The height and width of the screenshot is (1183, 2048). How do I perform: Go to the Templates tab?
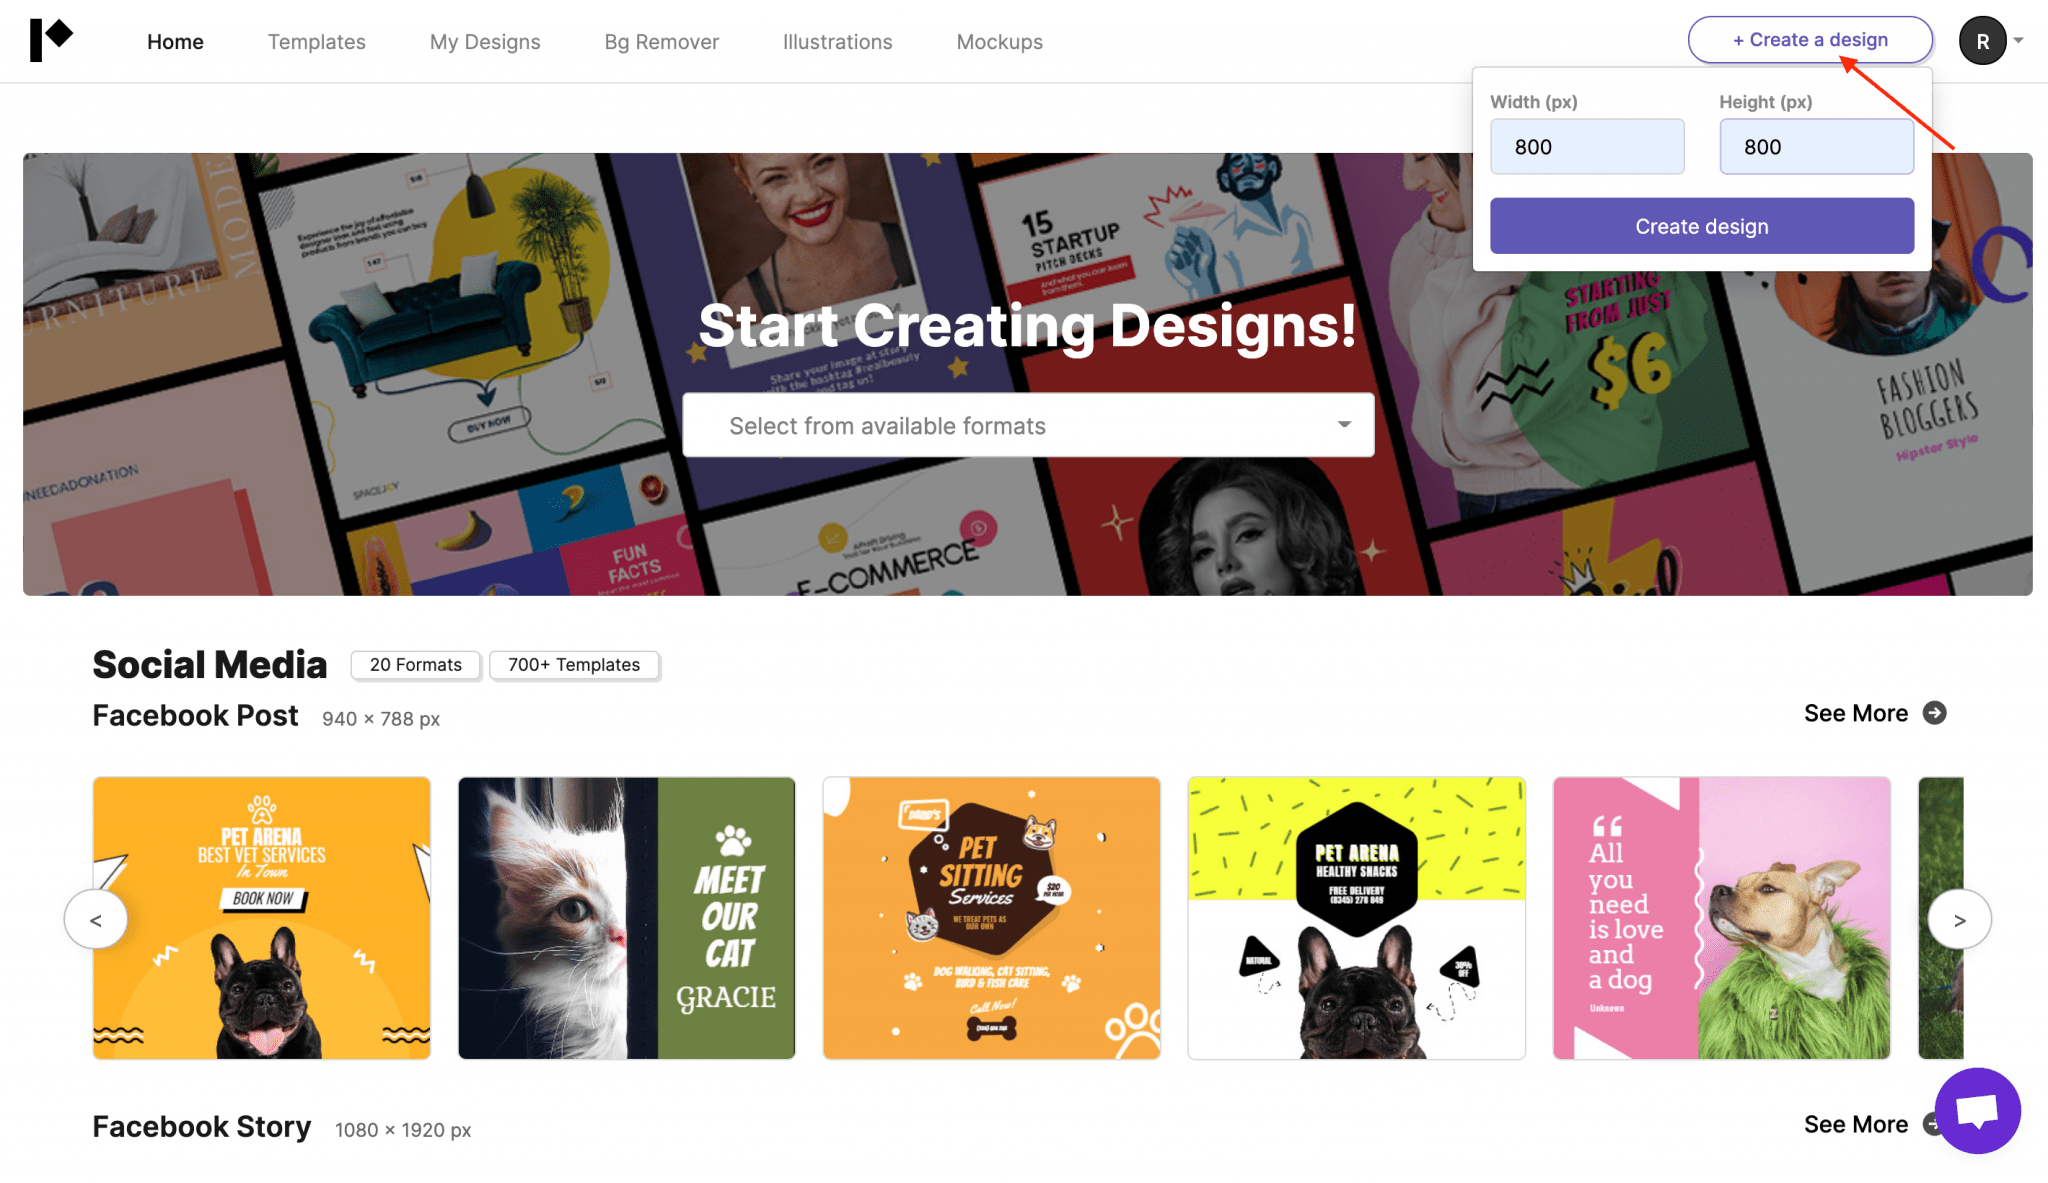[x=316, y=42]
